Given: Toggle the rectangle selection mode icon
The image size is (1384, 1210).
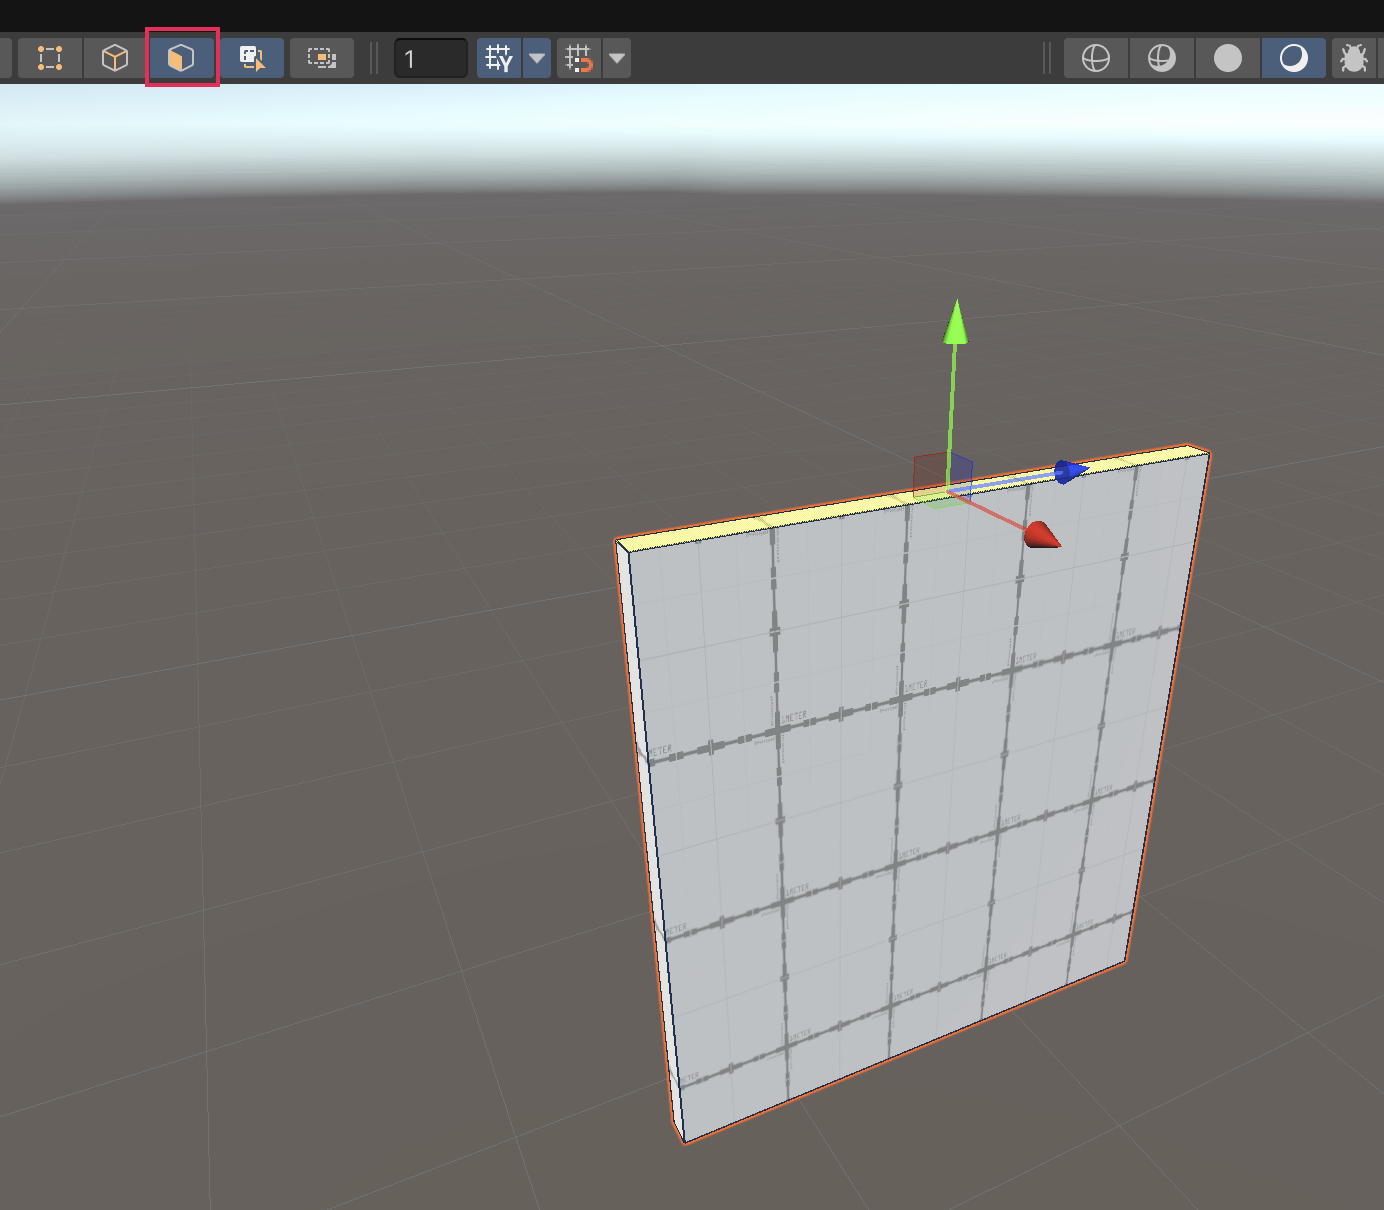Looking at the screenshot, I should 322,58.
